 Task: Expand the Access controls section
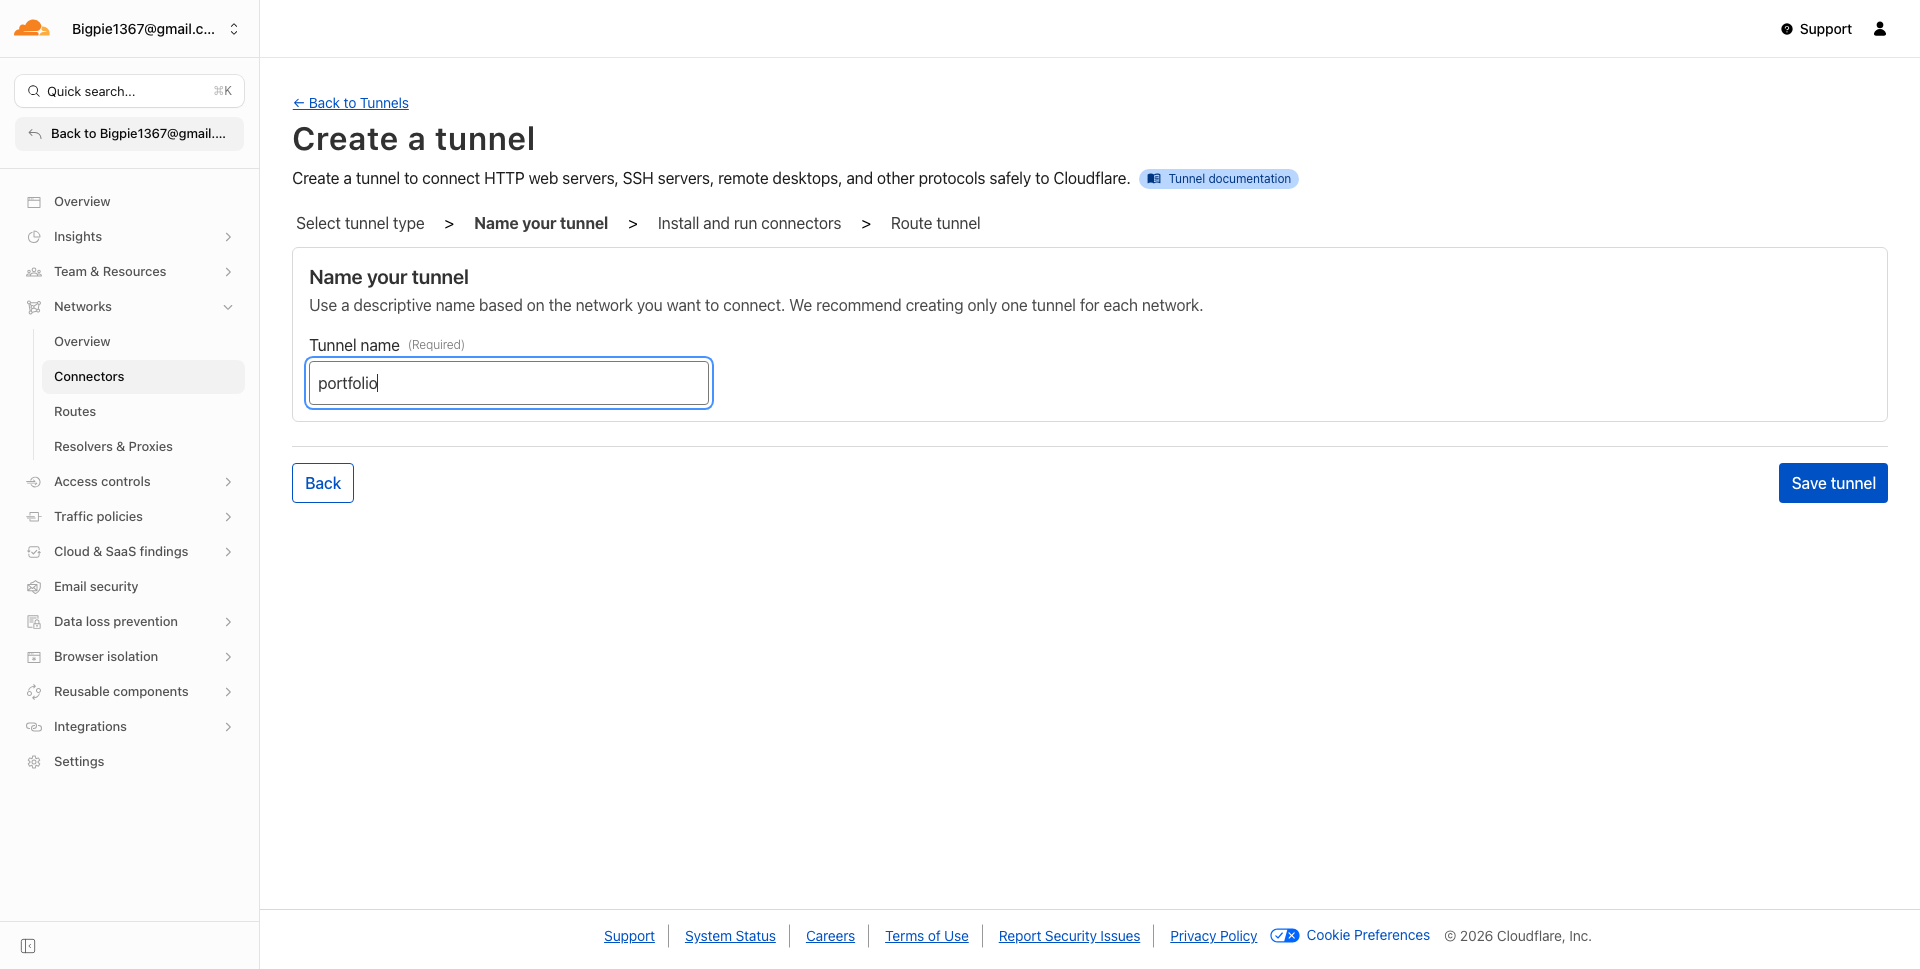point(228,482)
